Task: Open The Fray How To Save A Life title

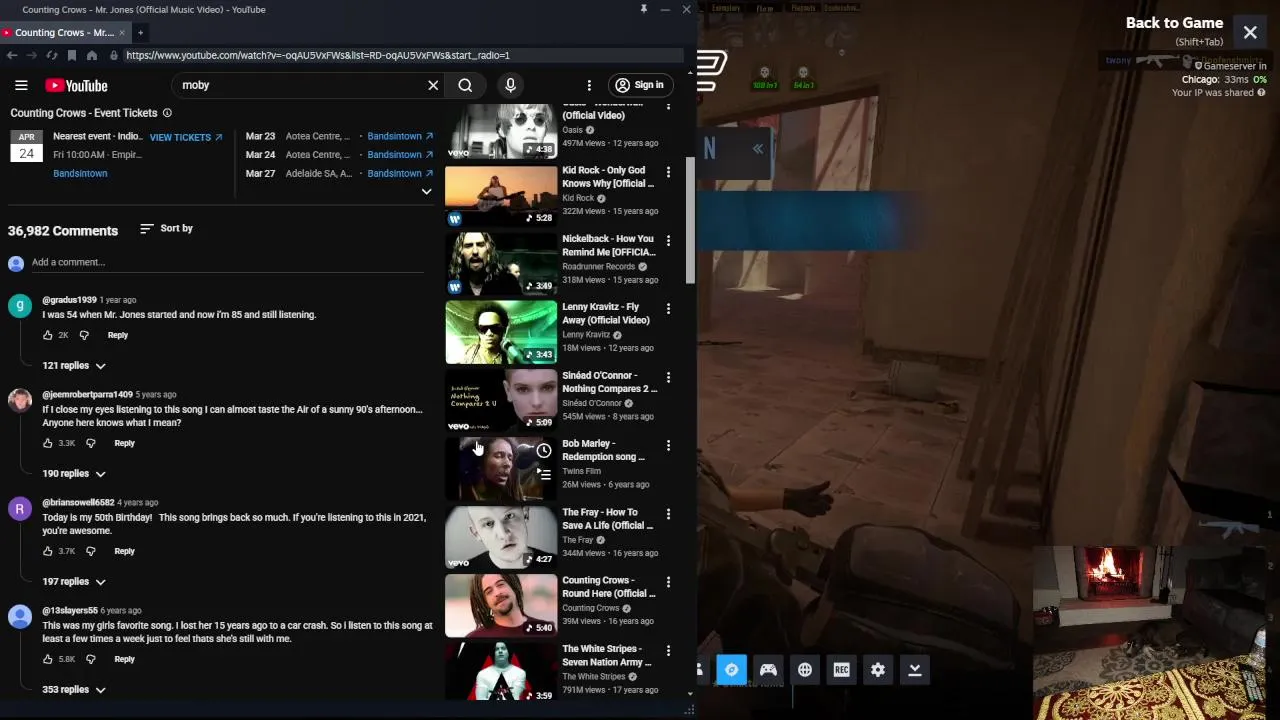Action: tap(607, 519)
